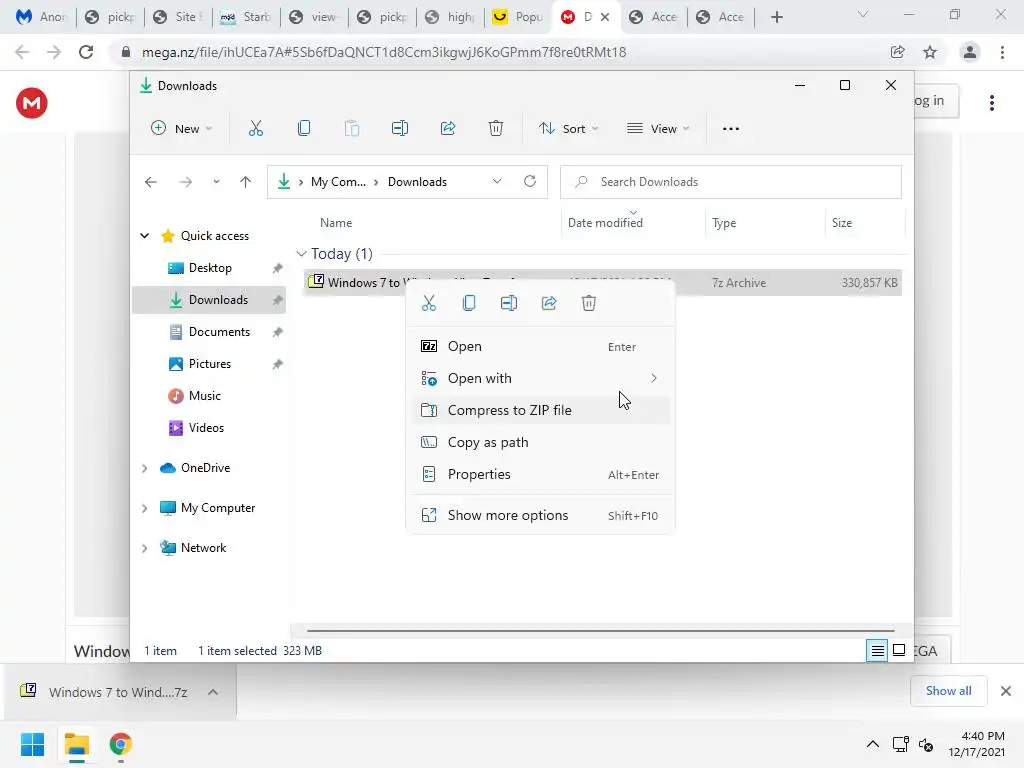This screenshot has height=768, width=1024.
Task: Switch to details view icon in status bar
Action: click(877, 650)
